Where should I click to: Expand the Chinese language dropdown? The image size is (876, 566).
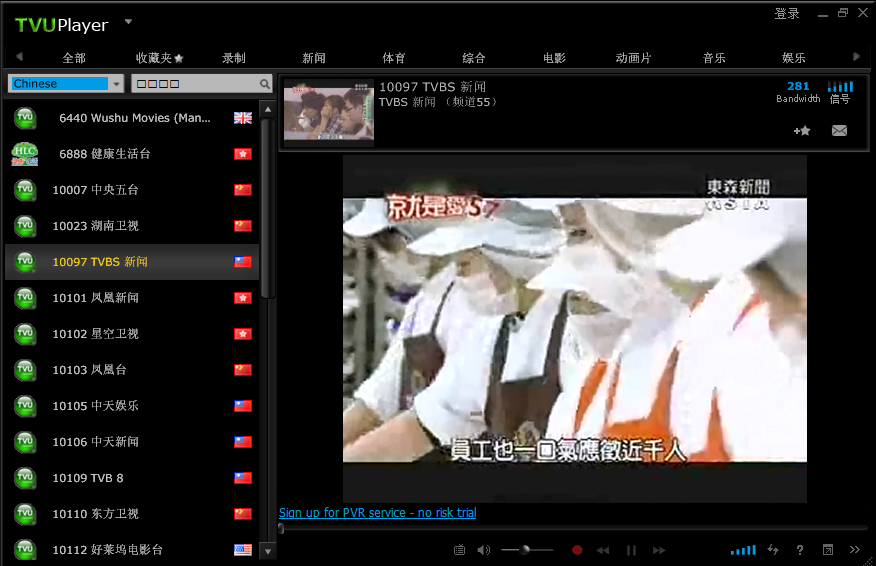click(x=116, y=84)
